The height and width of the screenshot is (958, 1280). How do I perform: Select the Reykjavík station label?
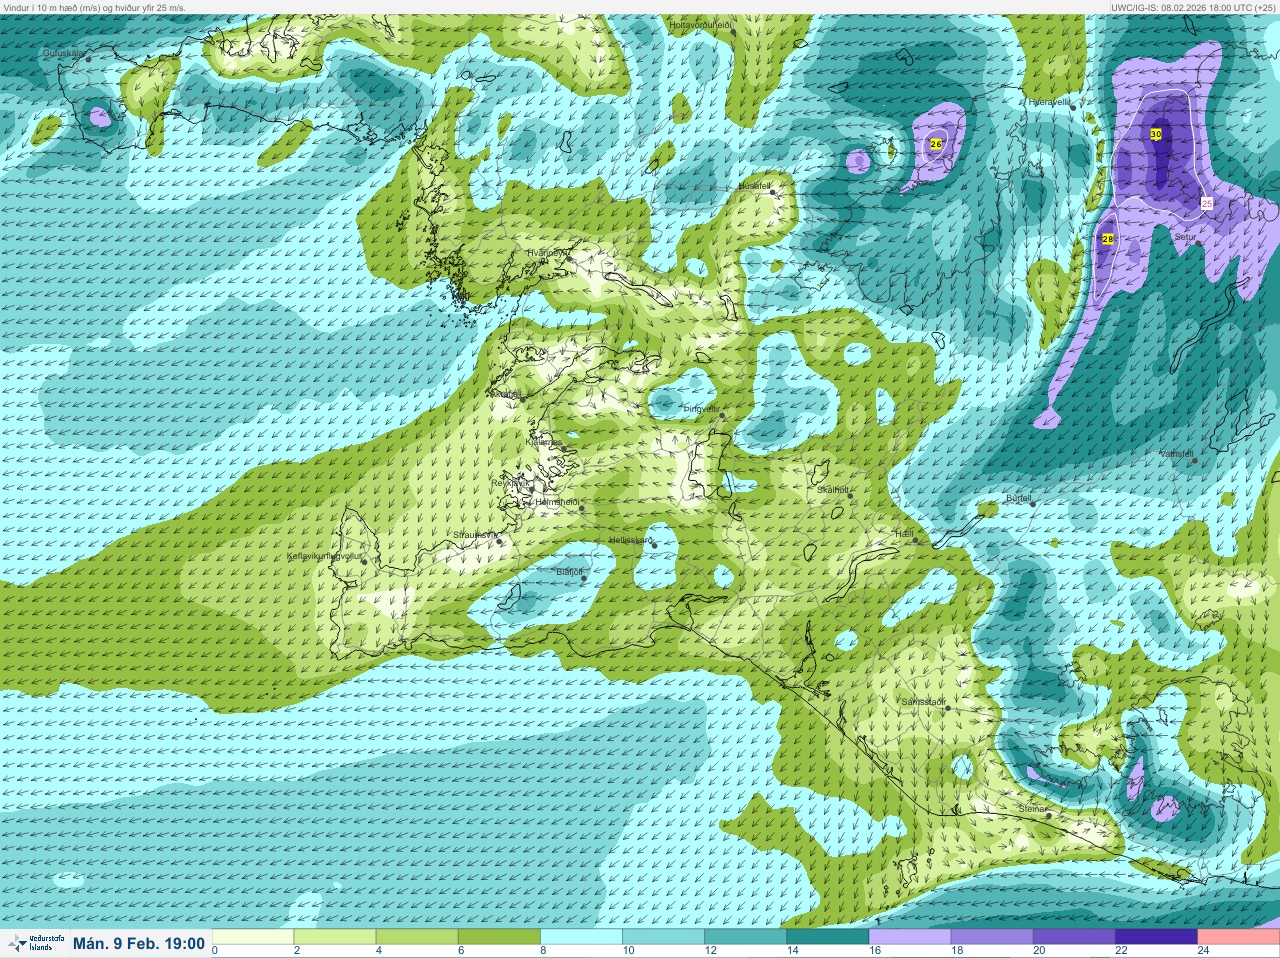(x=508, y=482)
